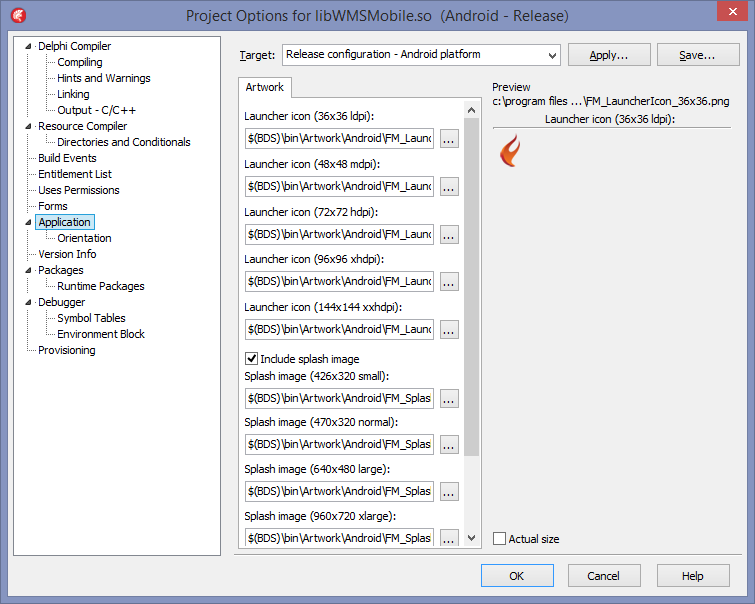
Task: Collapse the Delphi Compiler tree node
Action: 28,46
